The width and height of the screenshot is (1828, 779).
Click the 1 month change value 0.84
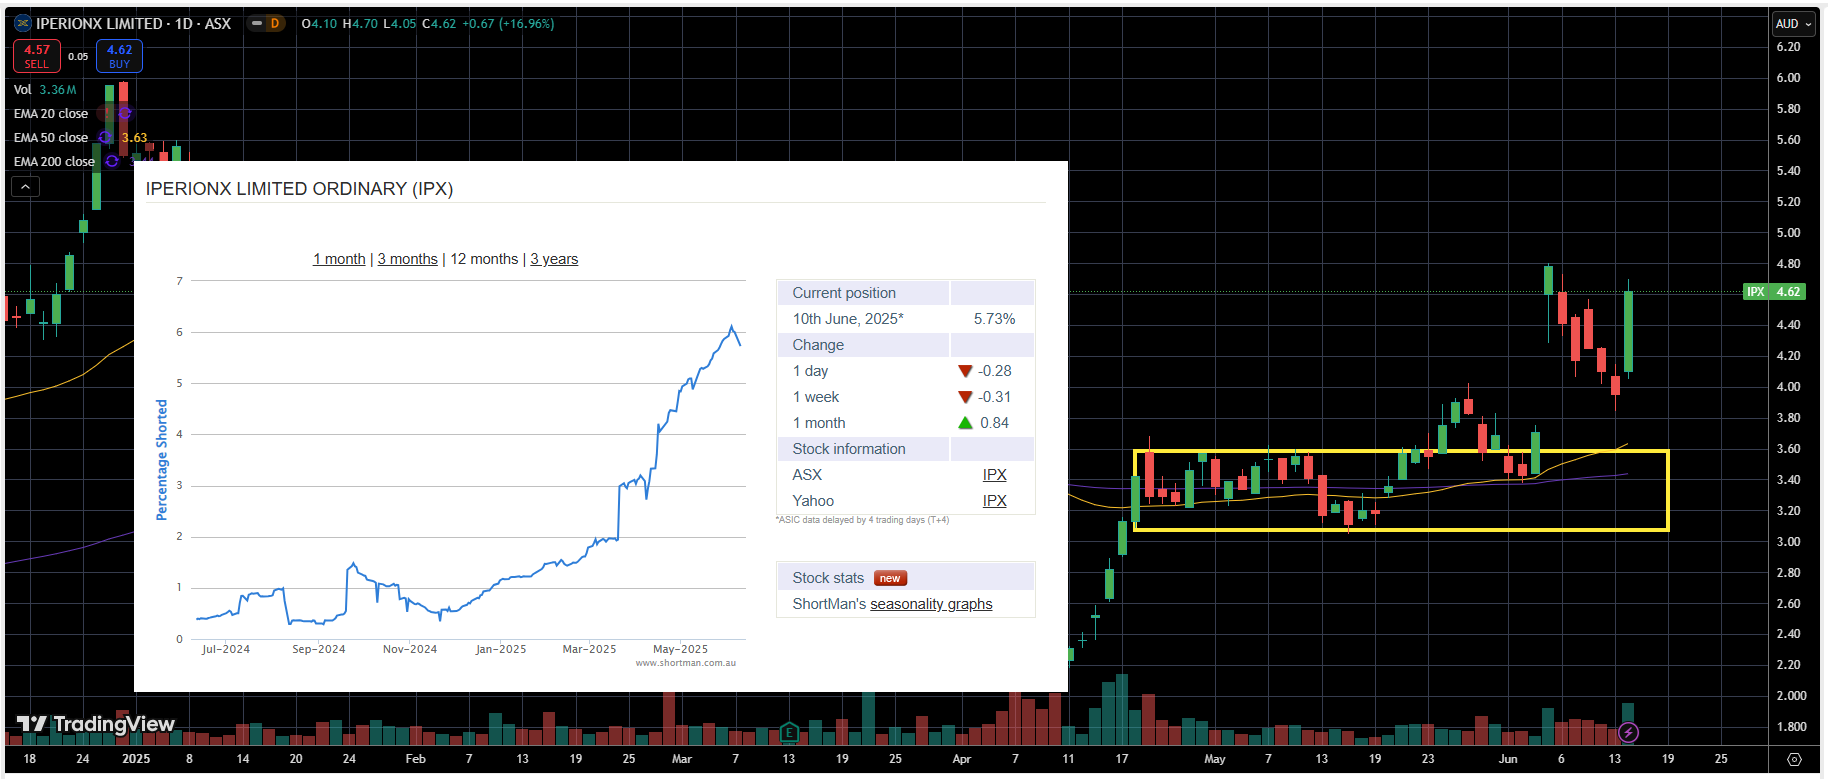tap(995, 423)
